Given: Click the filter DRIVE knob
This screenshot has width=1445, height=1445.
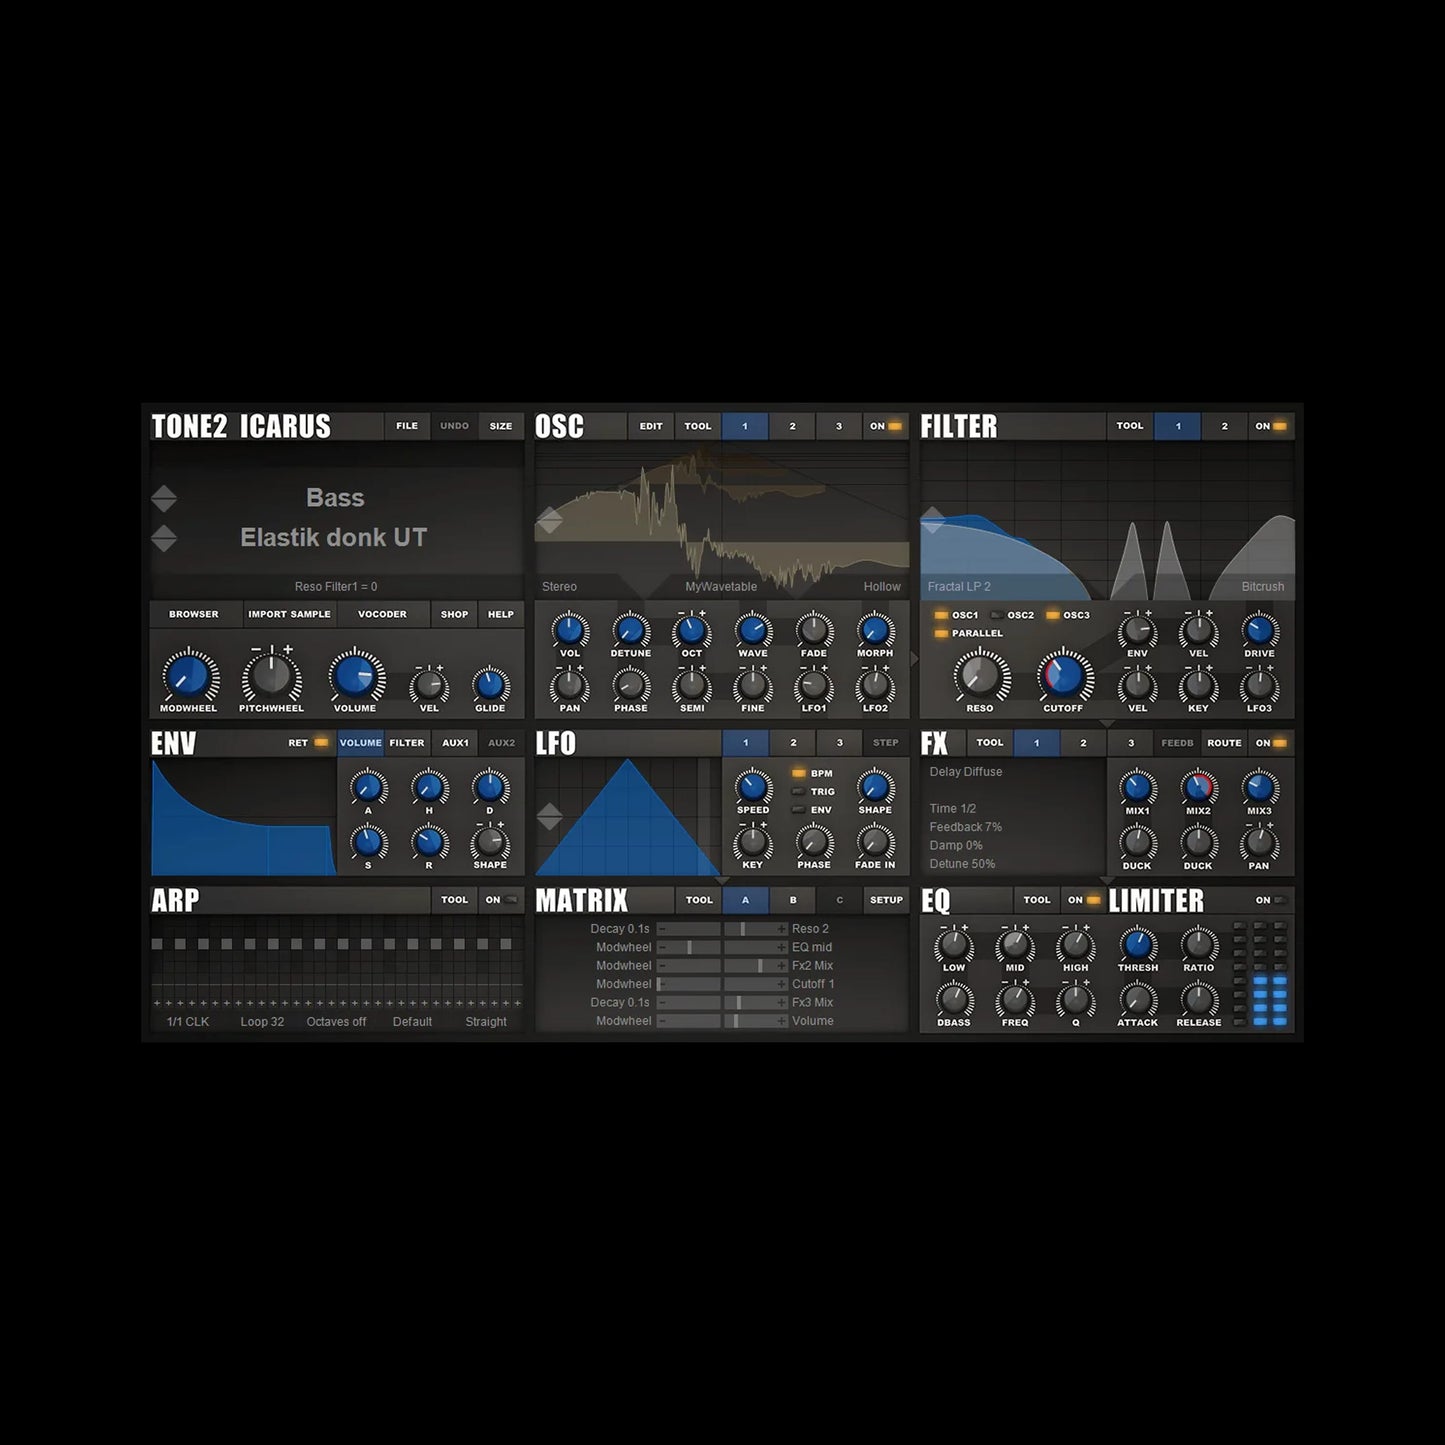Looking at the screenshot, I should (1259, 631).
